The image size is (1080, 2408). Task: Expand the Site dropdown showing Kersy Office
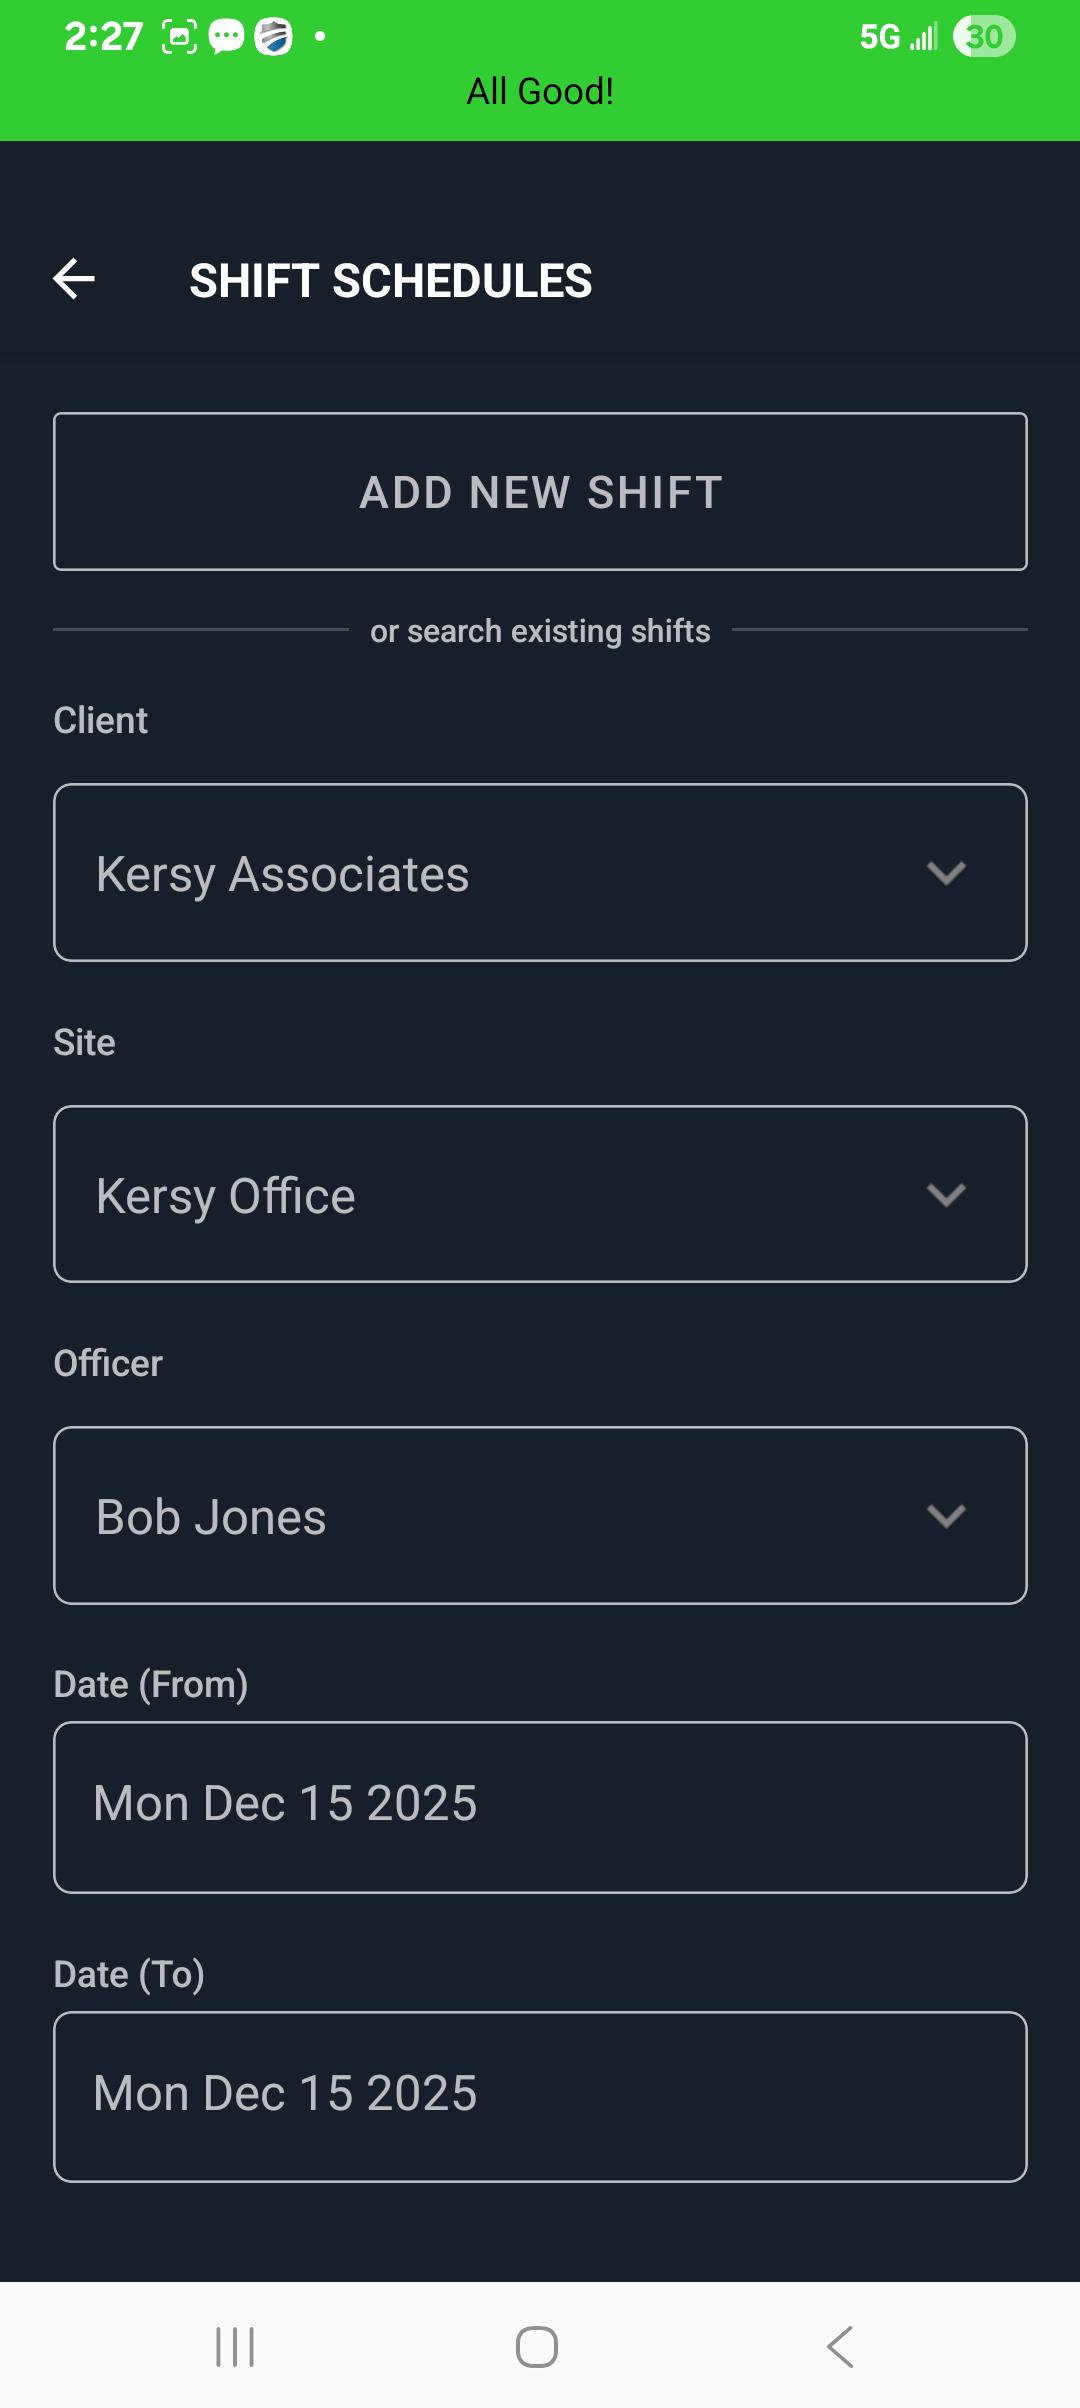[x=540, y=1194]
